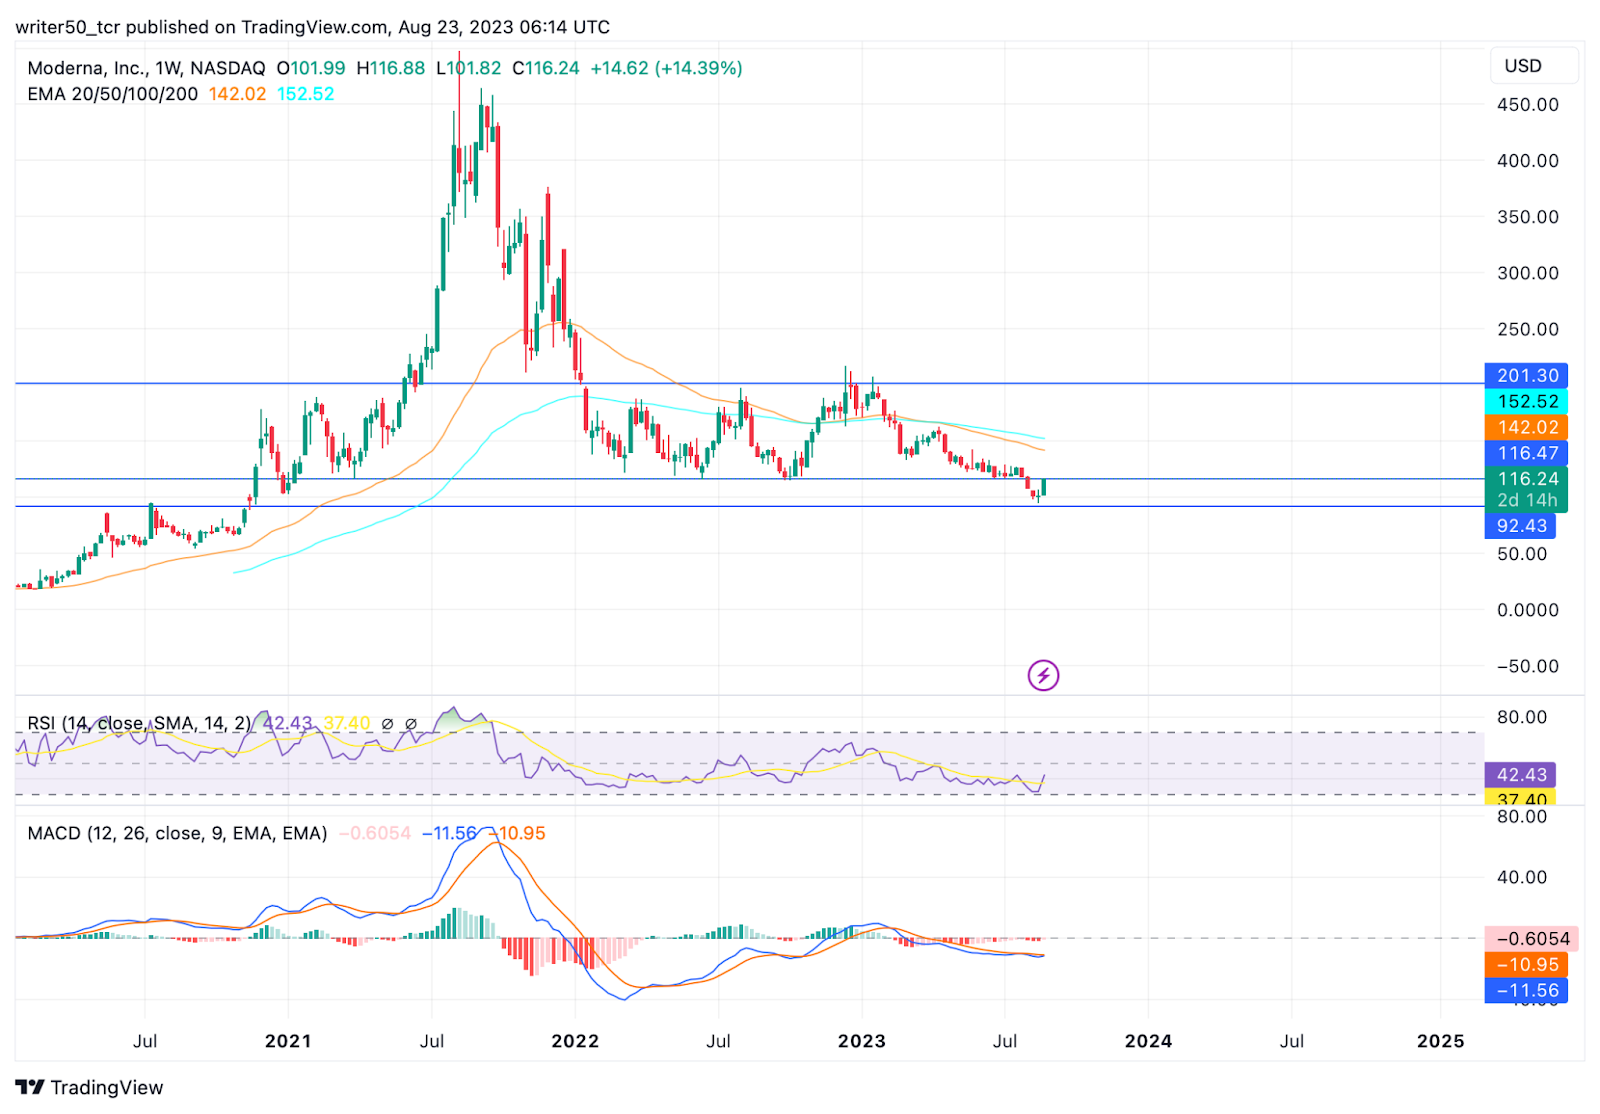
Task: Select the L101.82 low value in the legend
Action: click(x=469, y=68)
